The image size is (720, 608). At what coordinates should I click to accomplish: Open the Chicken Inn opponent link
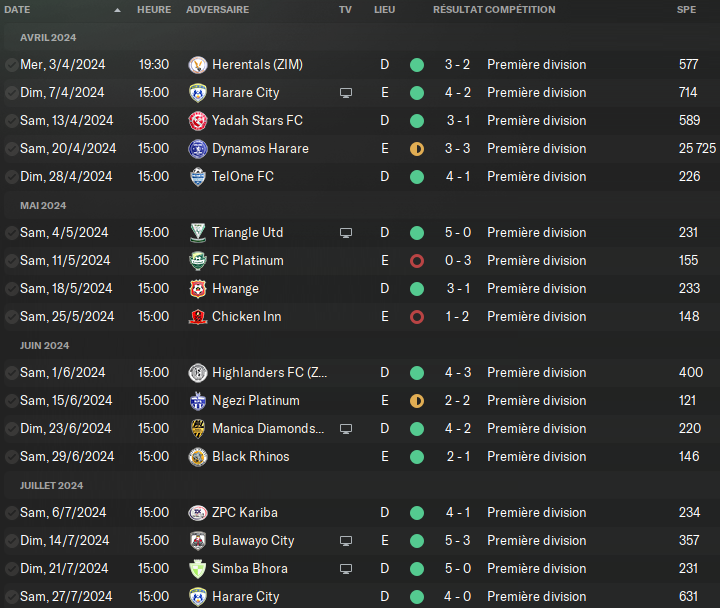pyautogui.click(x=247, y=317)
